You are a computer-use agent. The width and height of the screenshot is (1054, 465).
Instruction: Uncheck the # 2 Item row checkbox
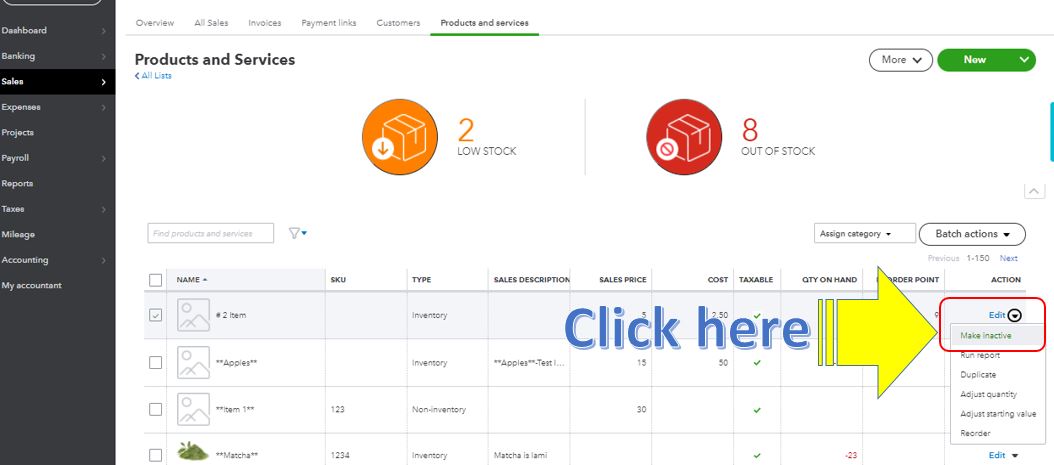coord(155,315)
